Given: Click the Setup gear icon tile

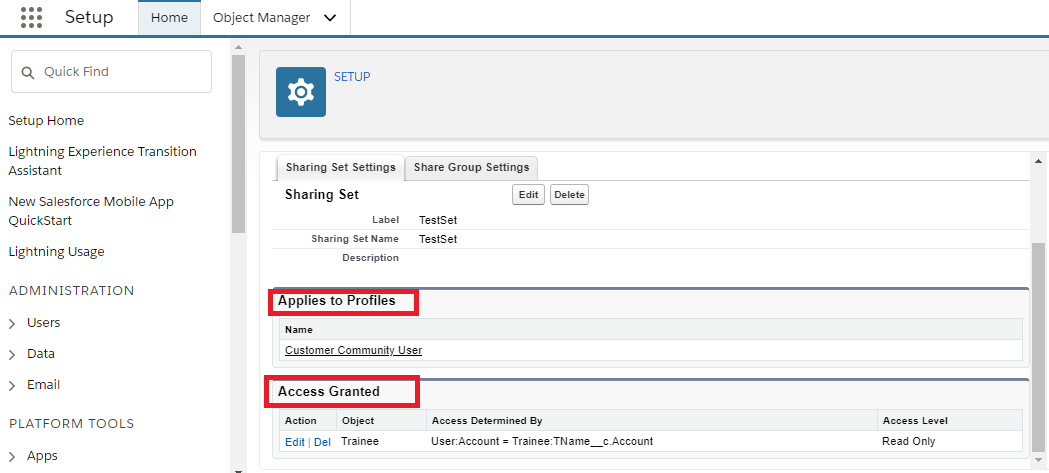Looking at the screenshot, I should (x=301, y=92).
